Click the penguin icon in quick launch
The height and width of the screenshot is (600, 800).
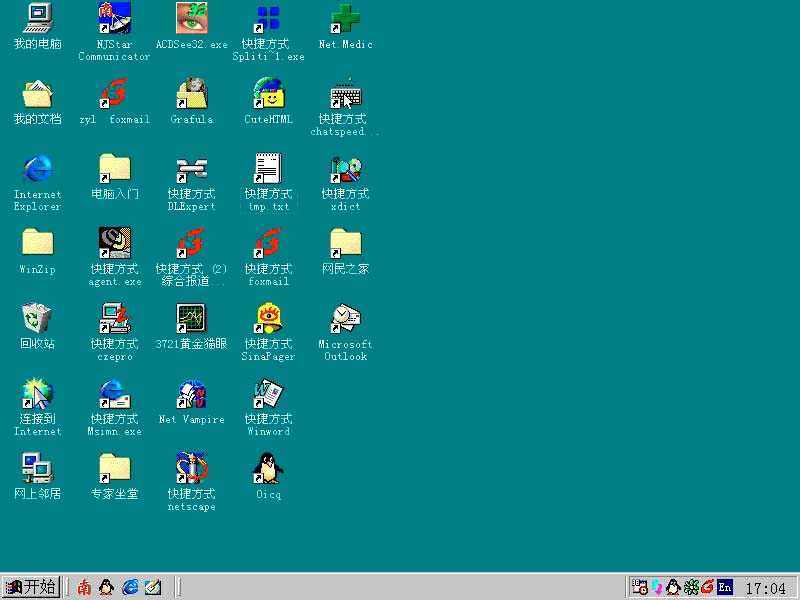tap(107, 587)
